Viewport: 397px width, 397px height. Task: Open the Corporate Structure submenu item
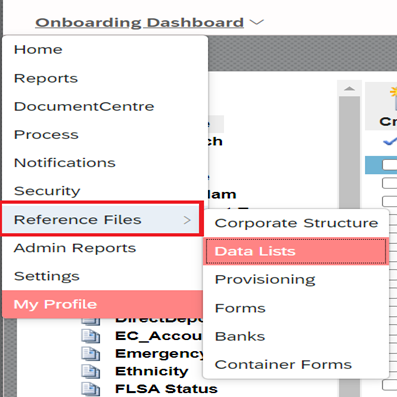(296, 223)
